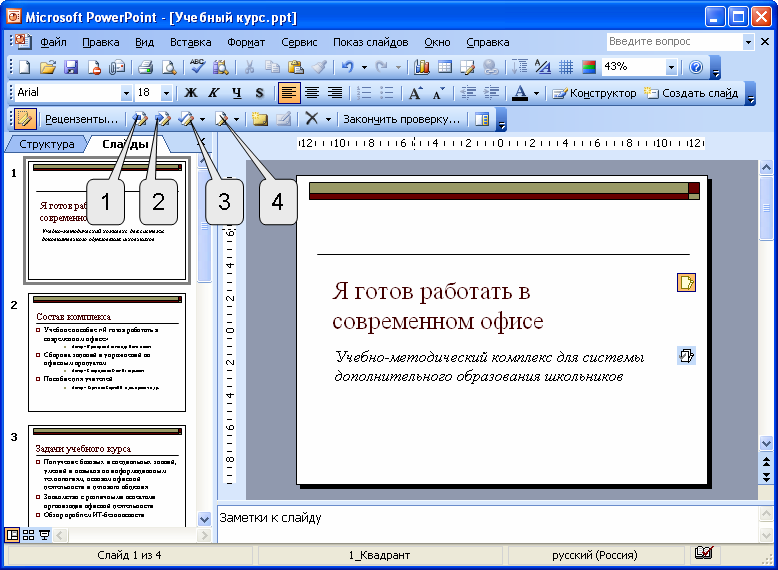Screen dimensions: 778x570
Task: Select slide 2 thumbnail Состав комплекса
Action: 107,352
